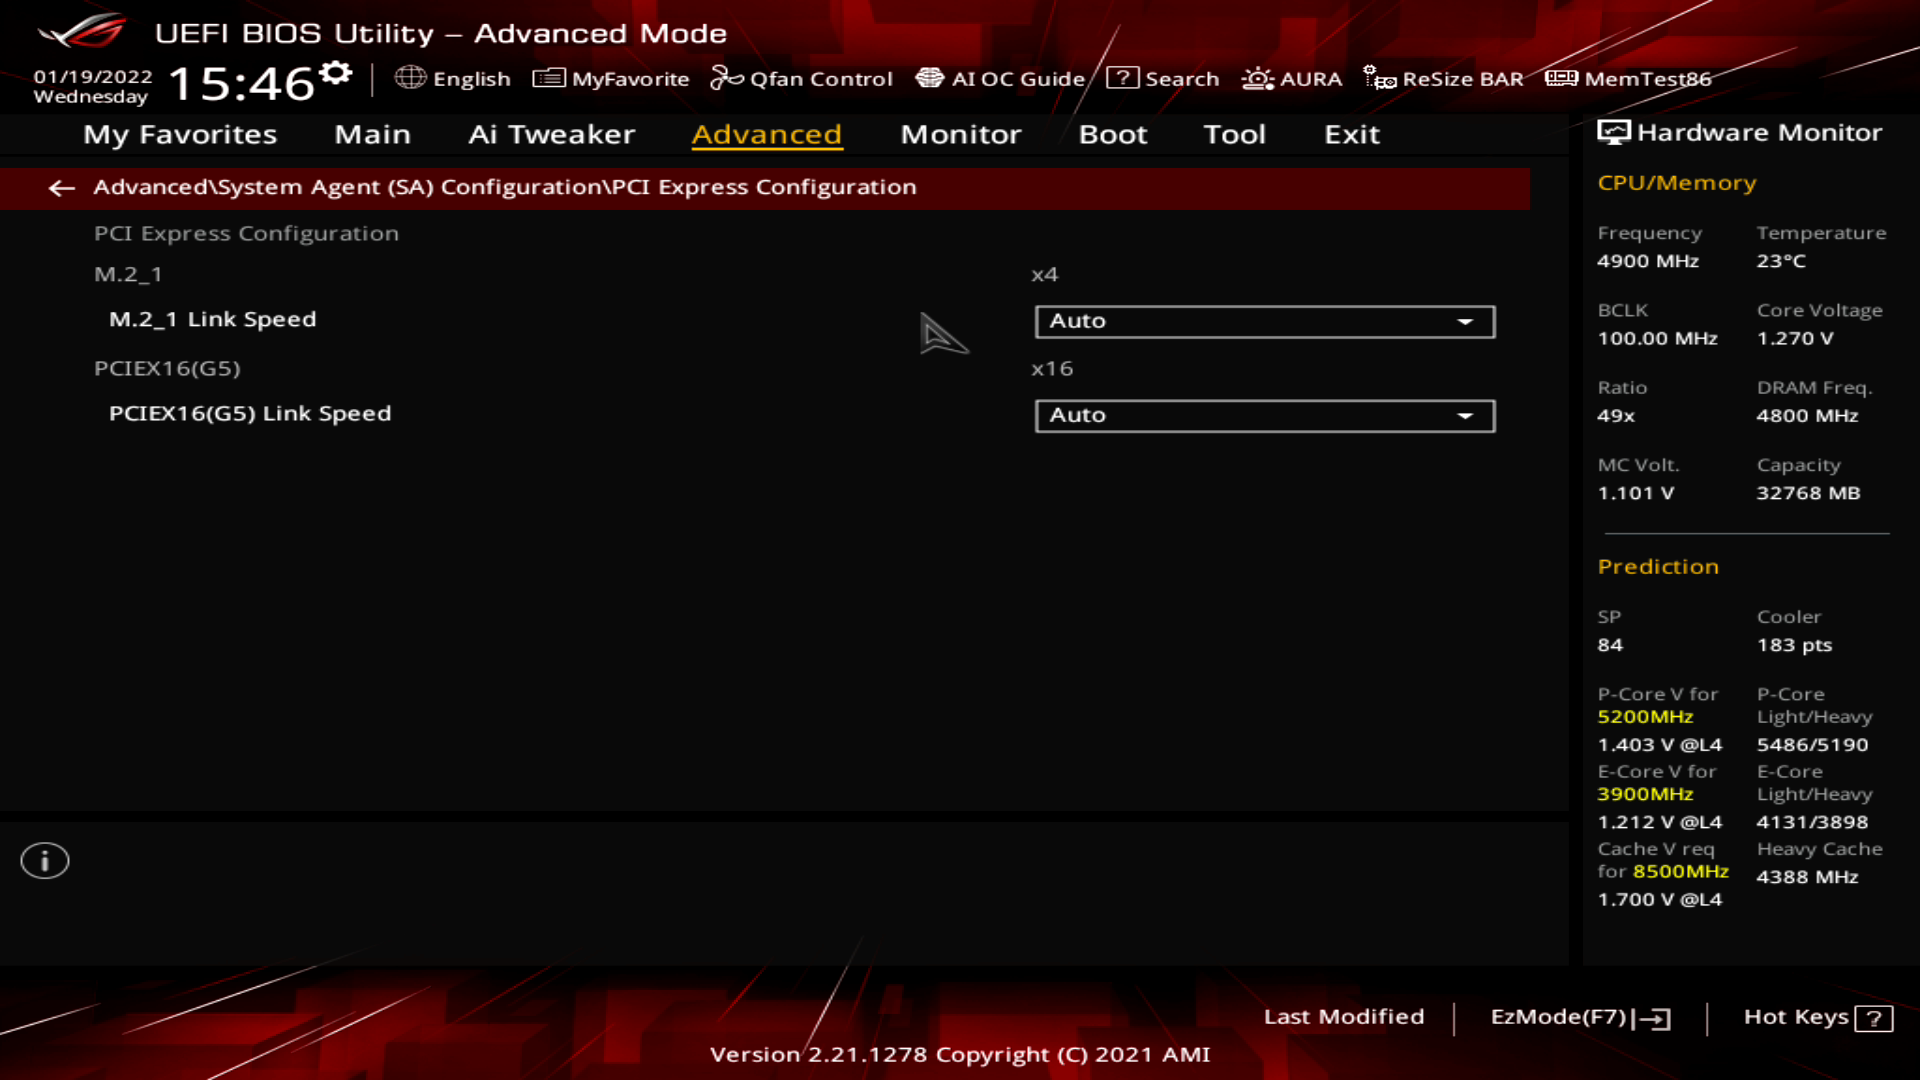Open the PCIEX16(G5) Link Speed dropdown

tap(1264, 415)
